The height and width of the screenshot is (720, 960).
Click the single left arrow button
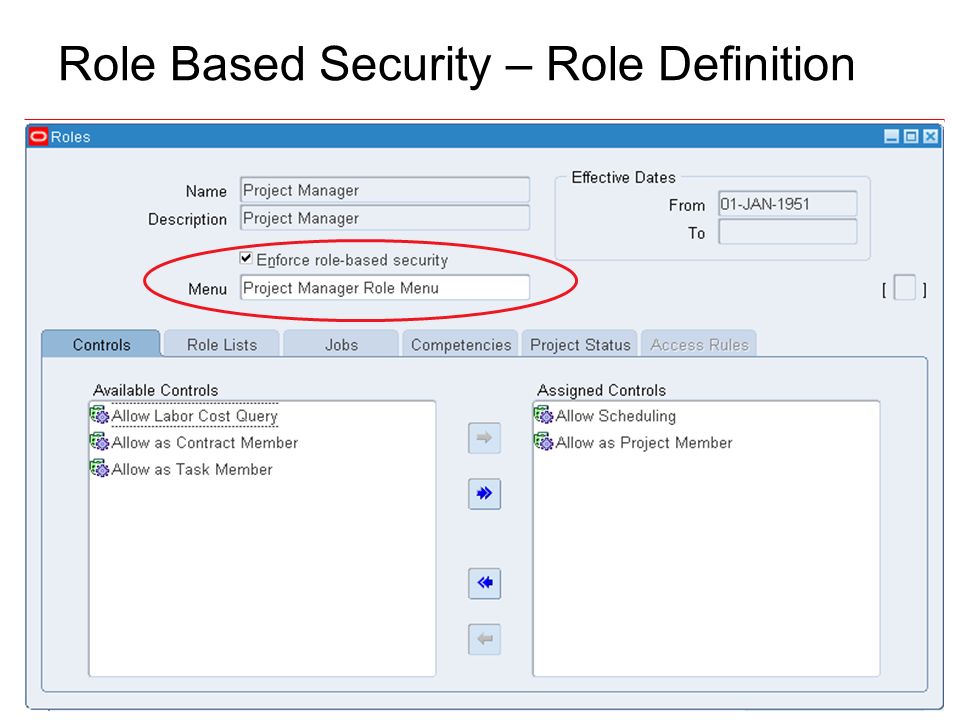coord(484,639)
